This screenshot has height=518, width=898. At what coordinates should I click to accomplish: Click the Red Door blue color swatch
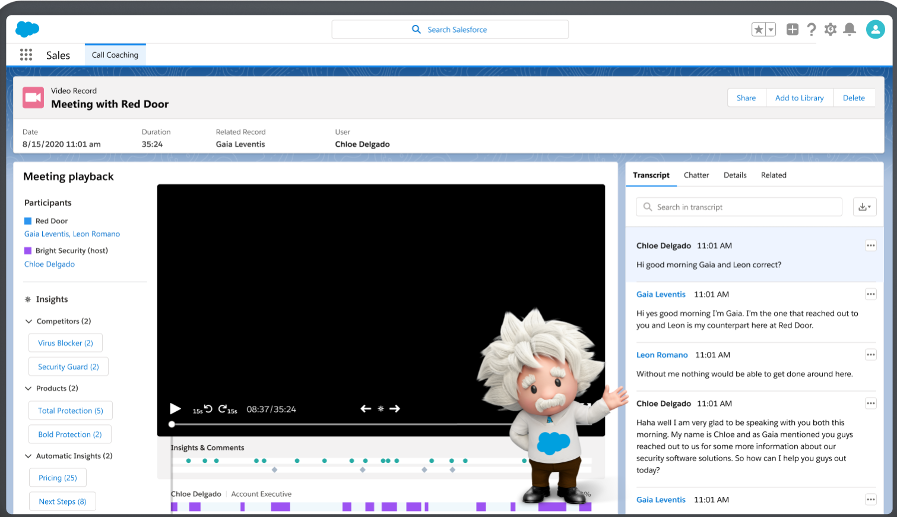pos(27,221)
